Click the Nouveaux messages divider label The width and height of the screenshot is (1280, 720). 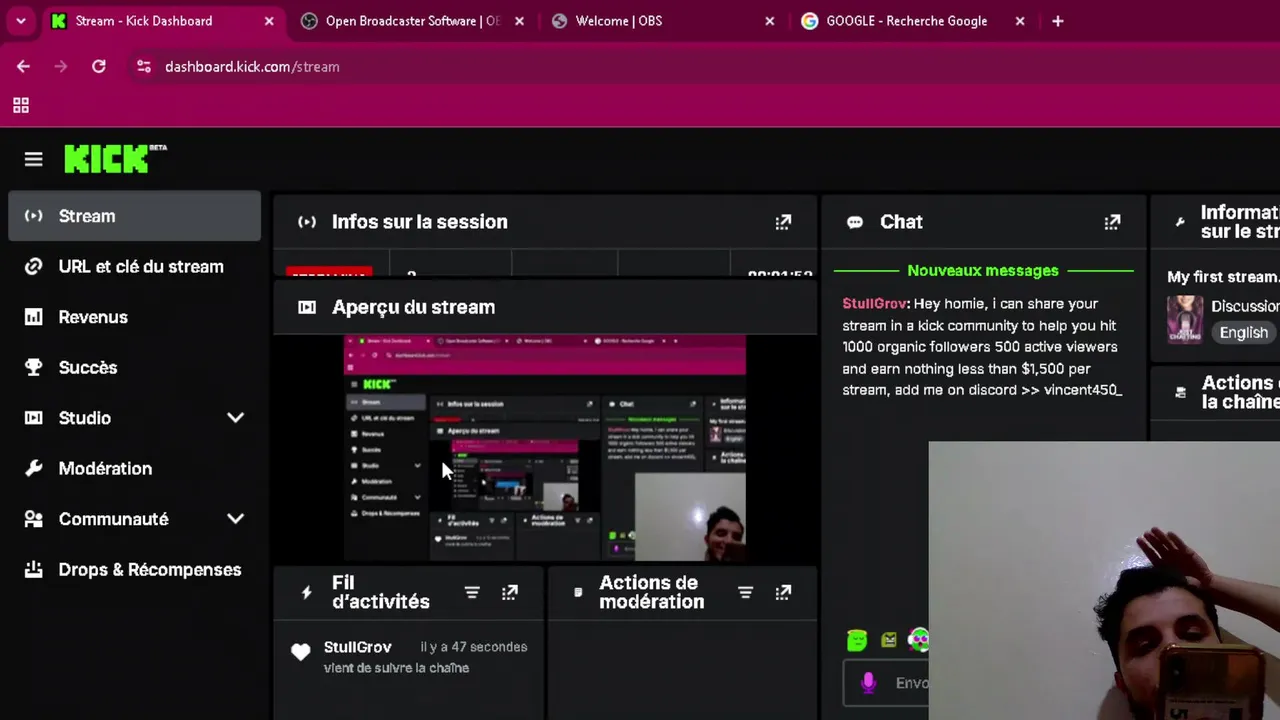pos(983,271)
